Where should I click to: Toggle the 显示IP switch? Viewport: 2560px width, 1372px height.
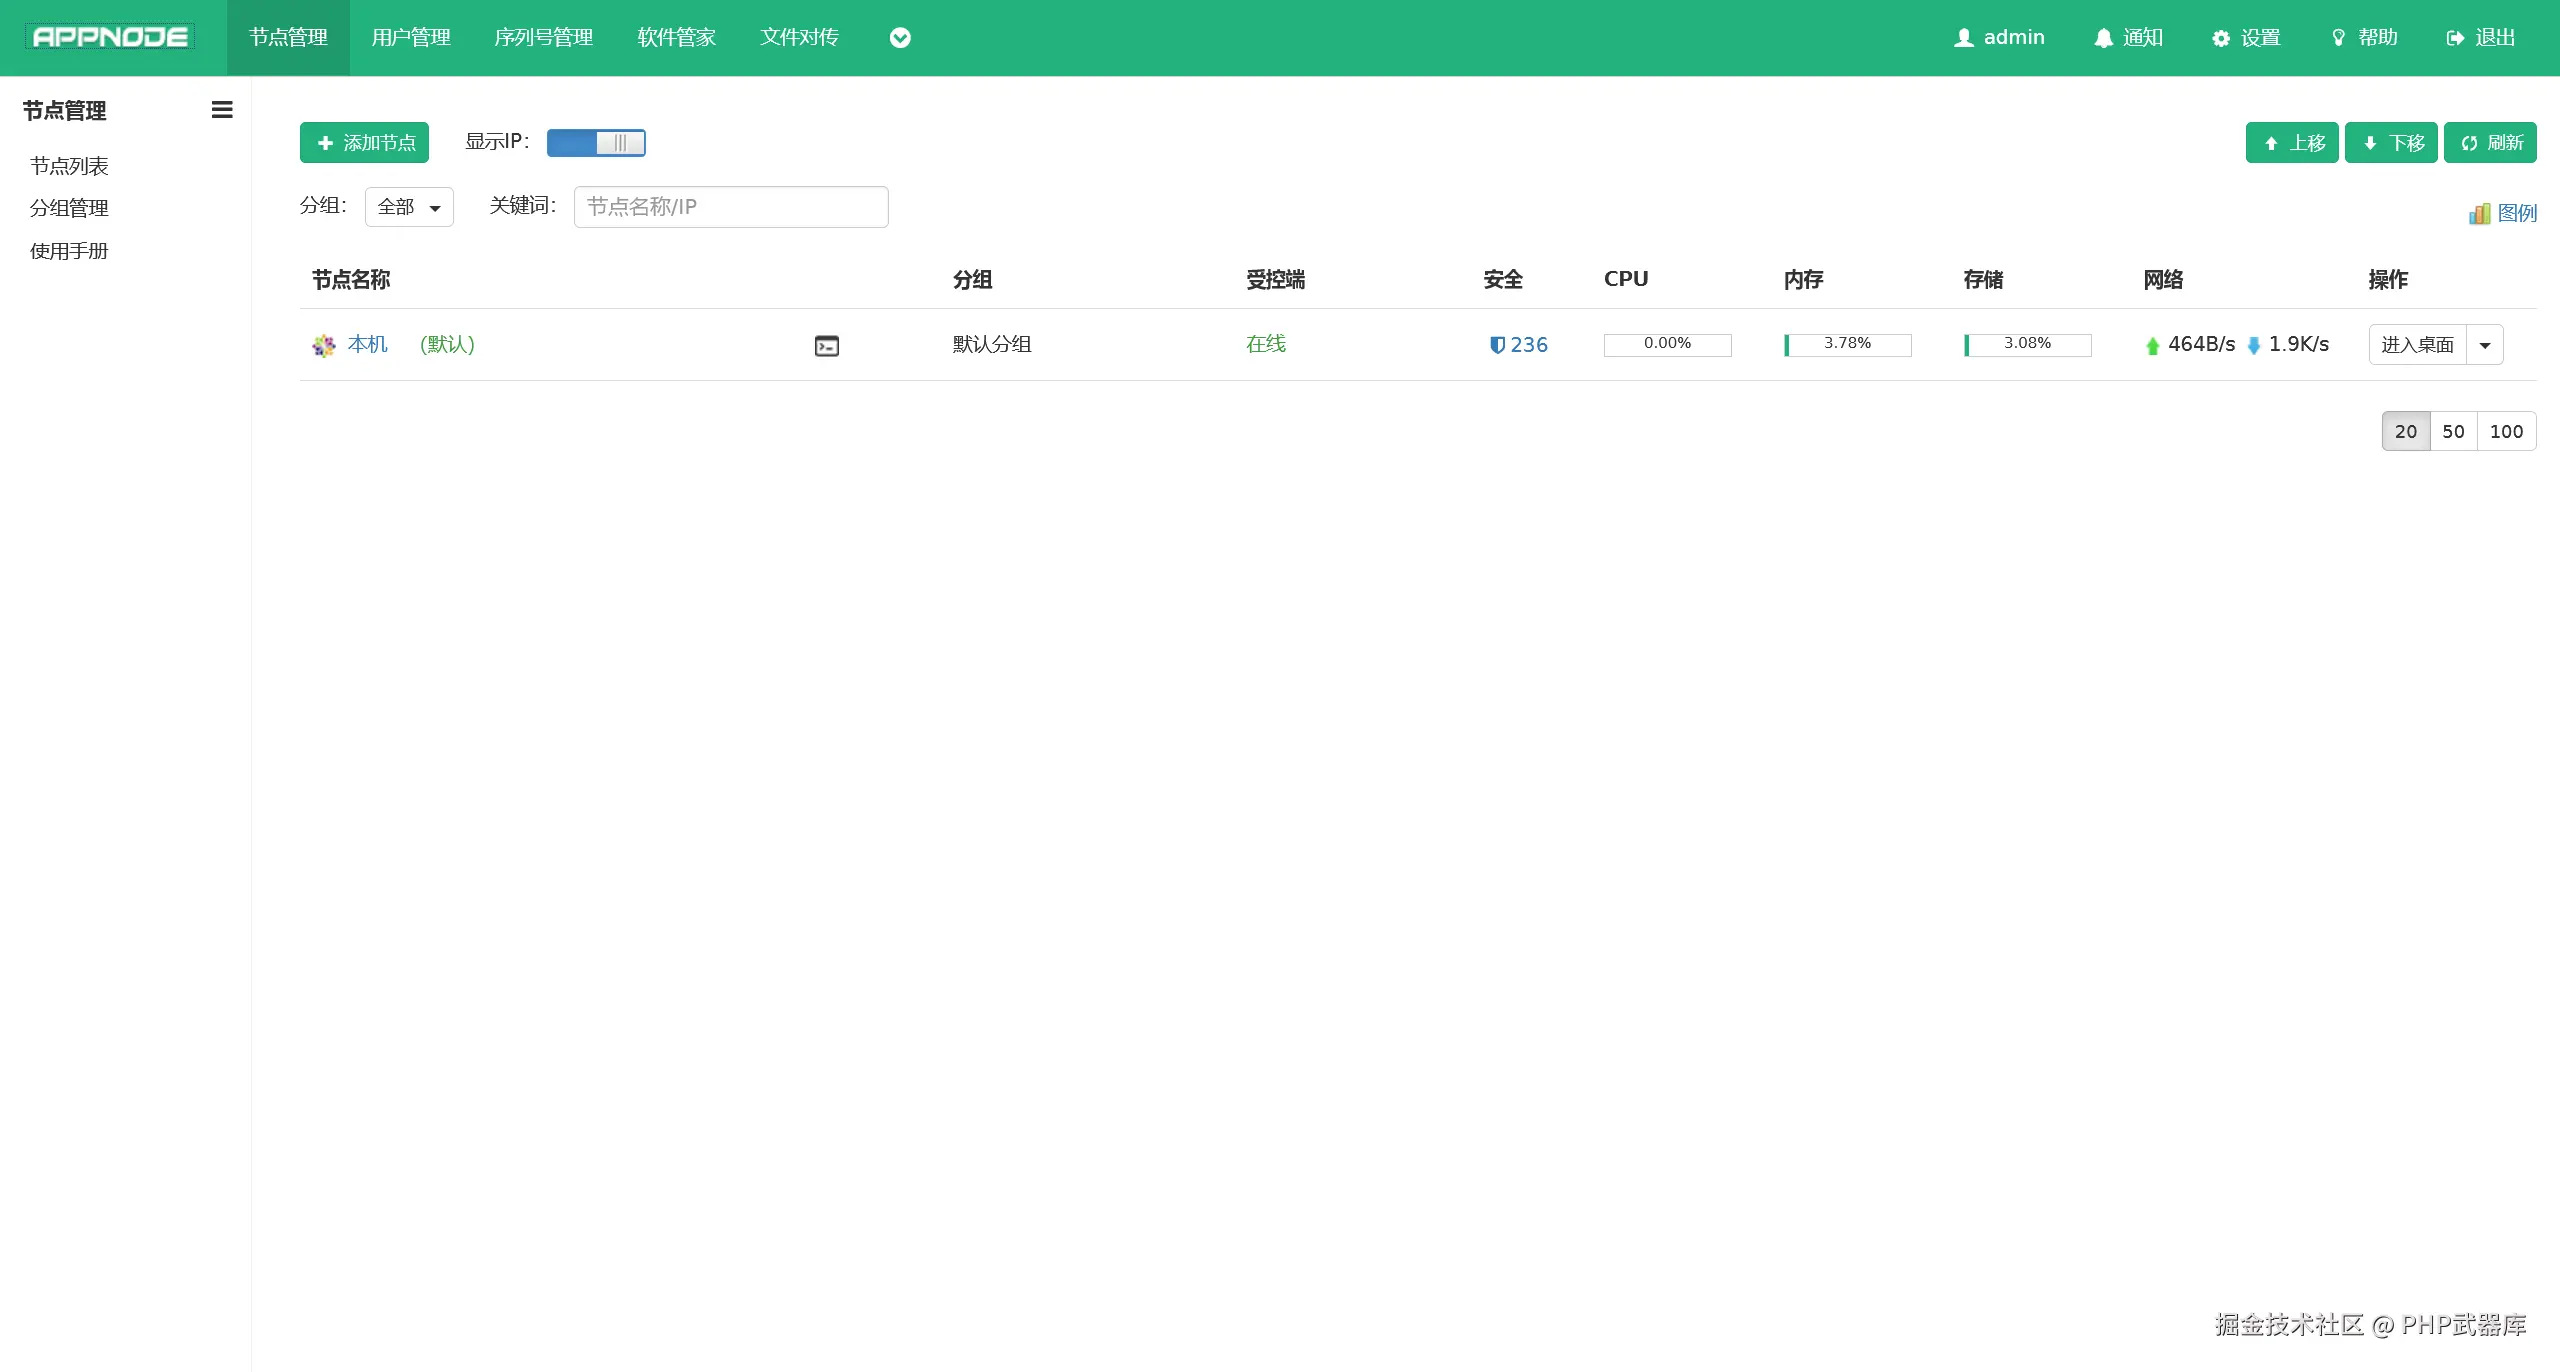[596, 143]
